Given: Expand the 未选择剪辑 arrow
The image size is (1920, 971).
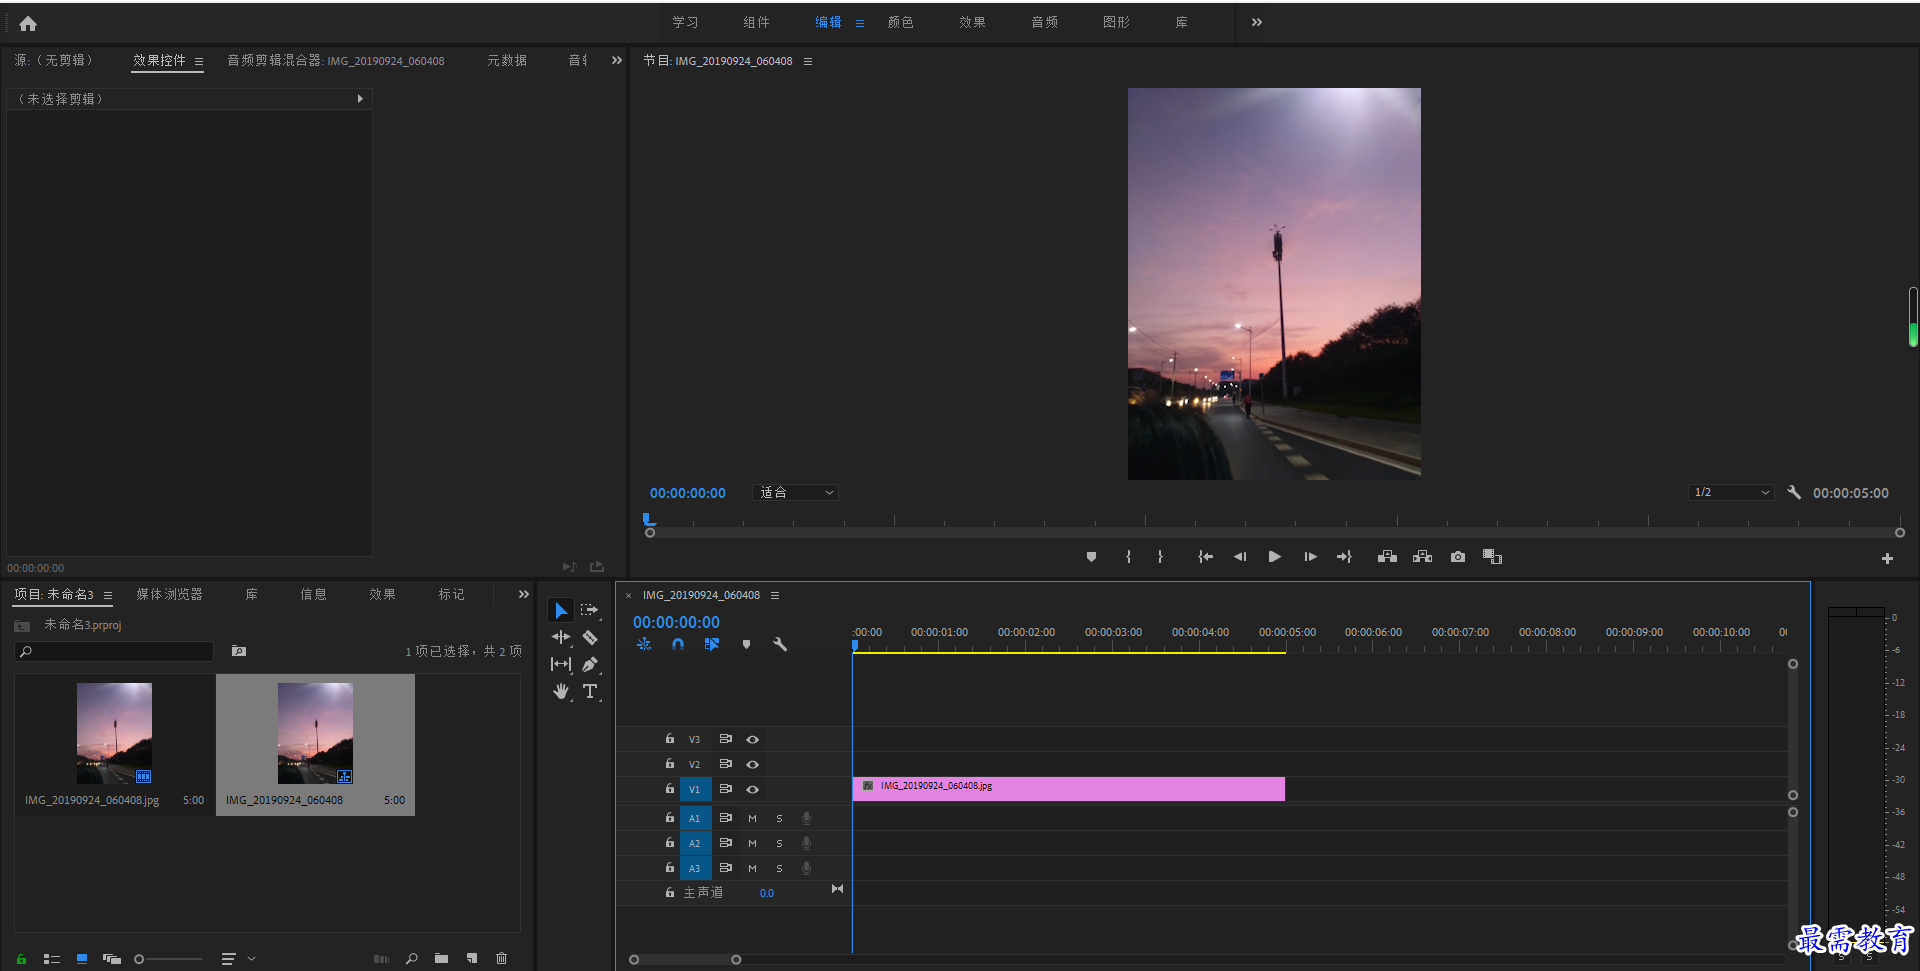Looking at the screenshot, I should coord(360,99).
